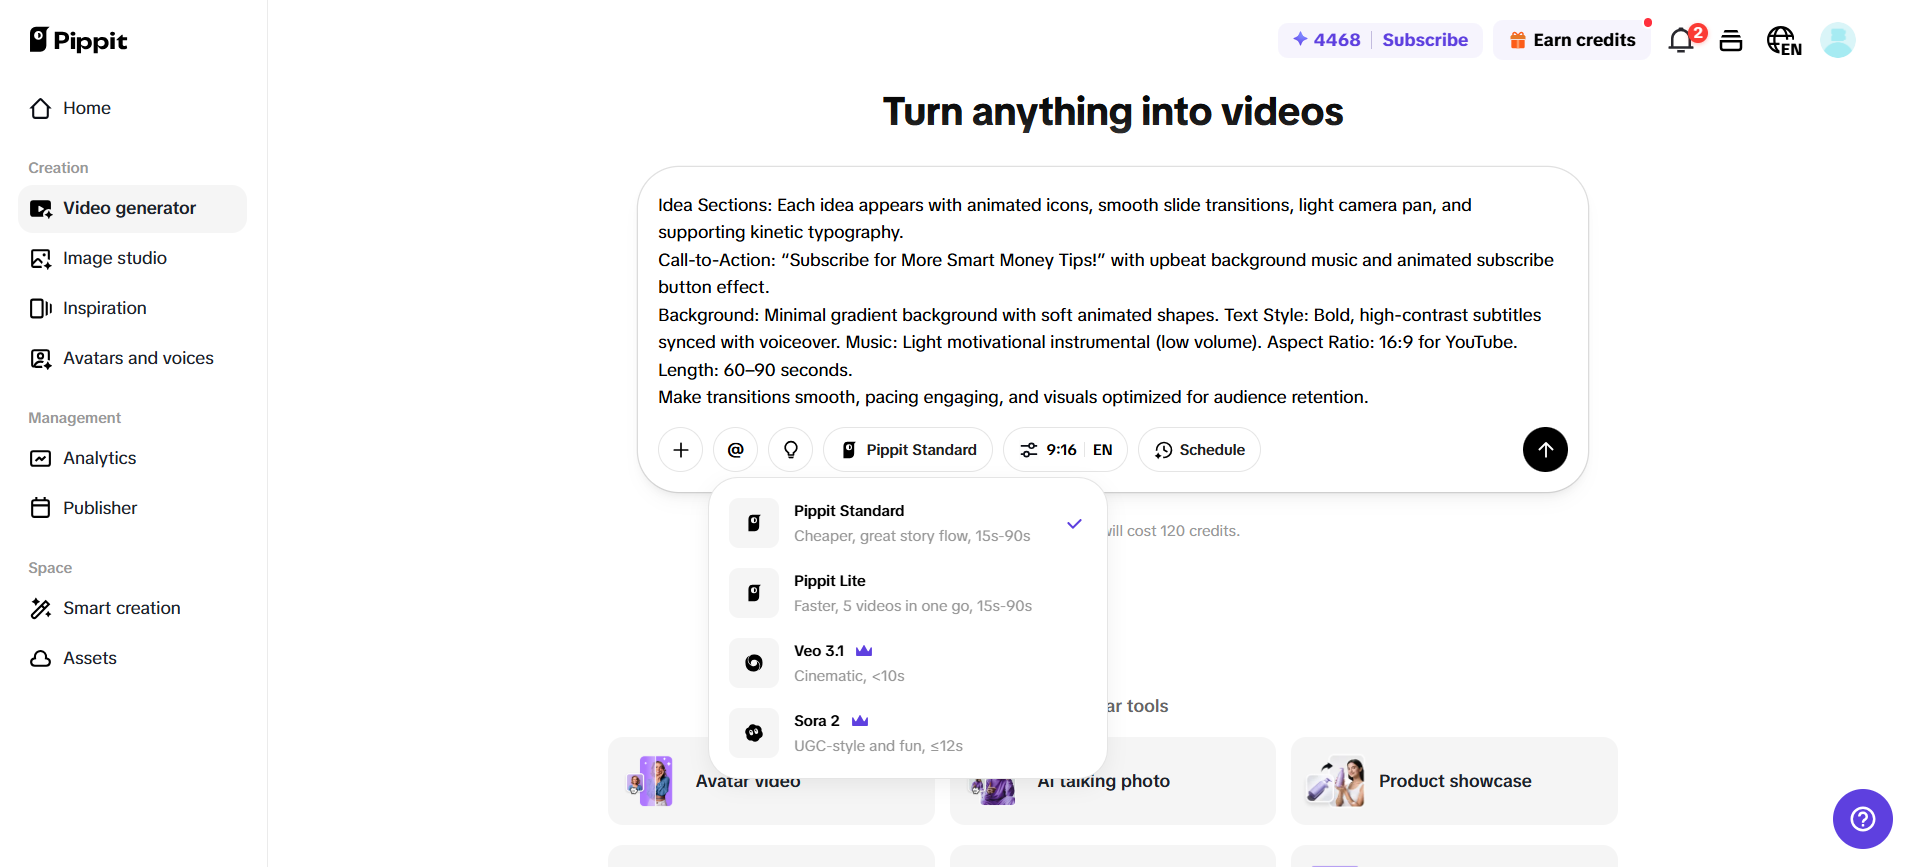This screenshot has width=1917, height=867.
Task: Change language via the globe EN icon
Action: [x=1784, y=40]
